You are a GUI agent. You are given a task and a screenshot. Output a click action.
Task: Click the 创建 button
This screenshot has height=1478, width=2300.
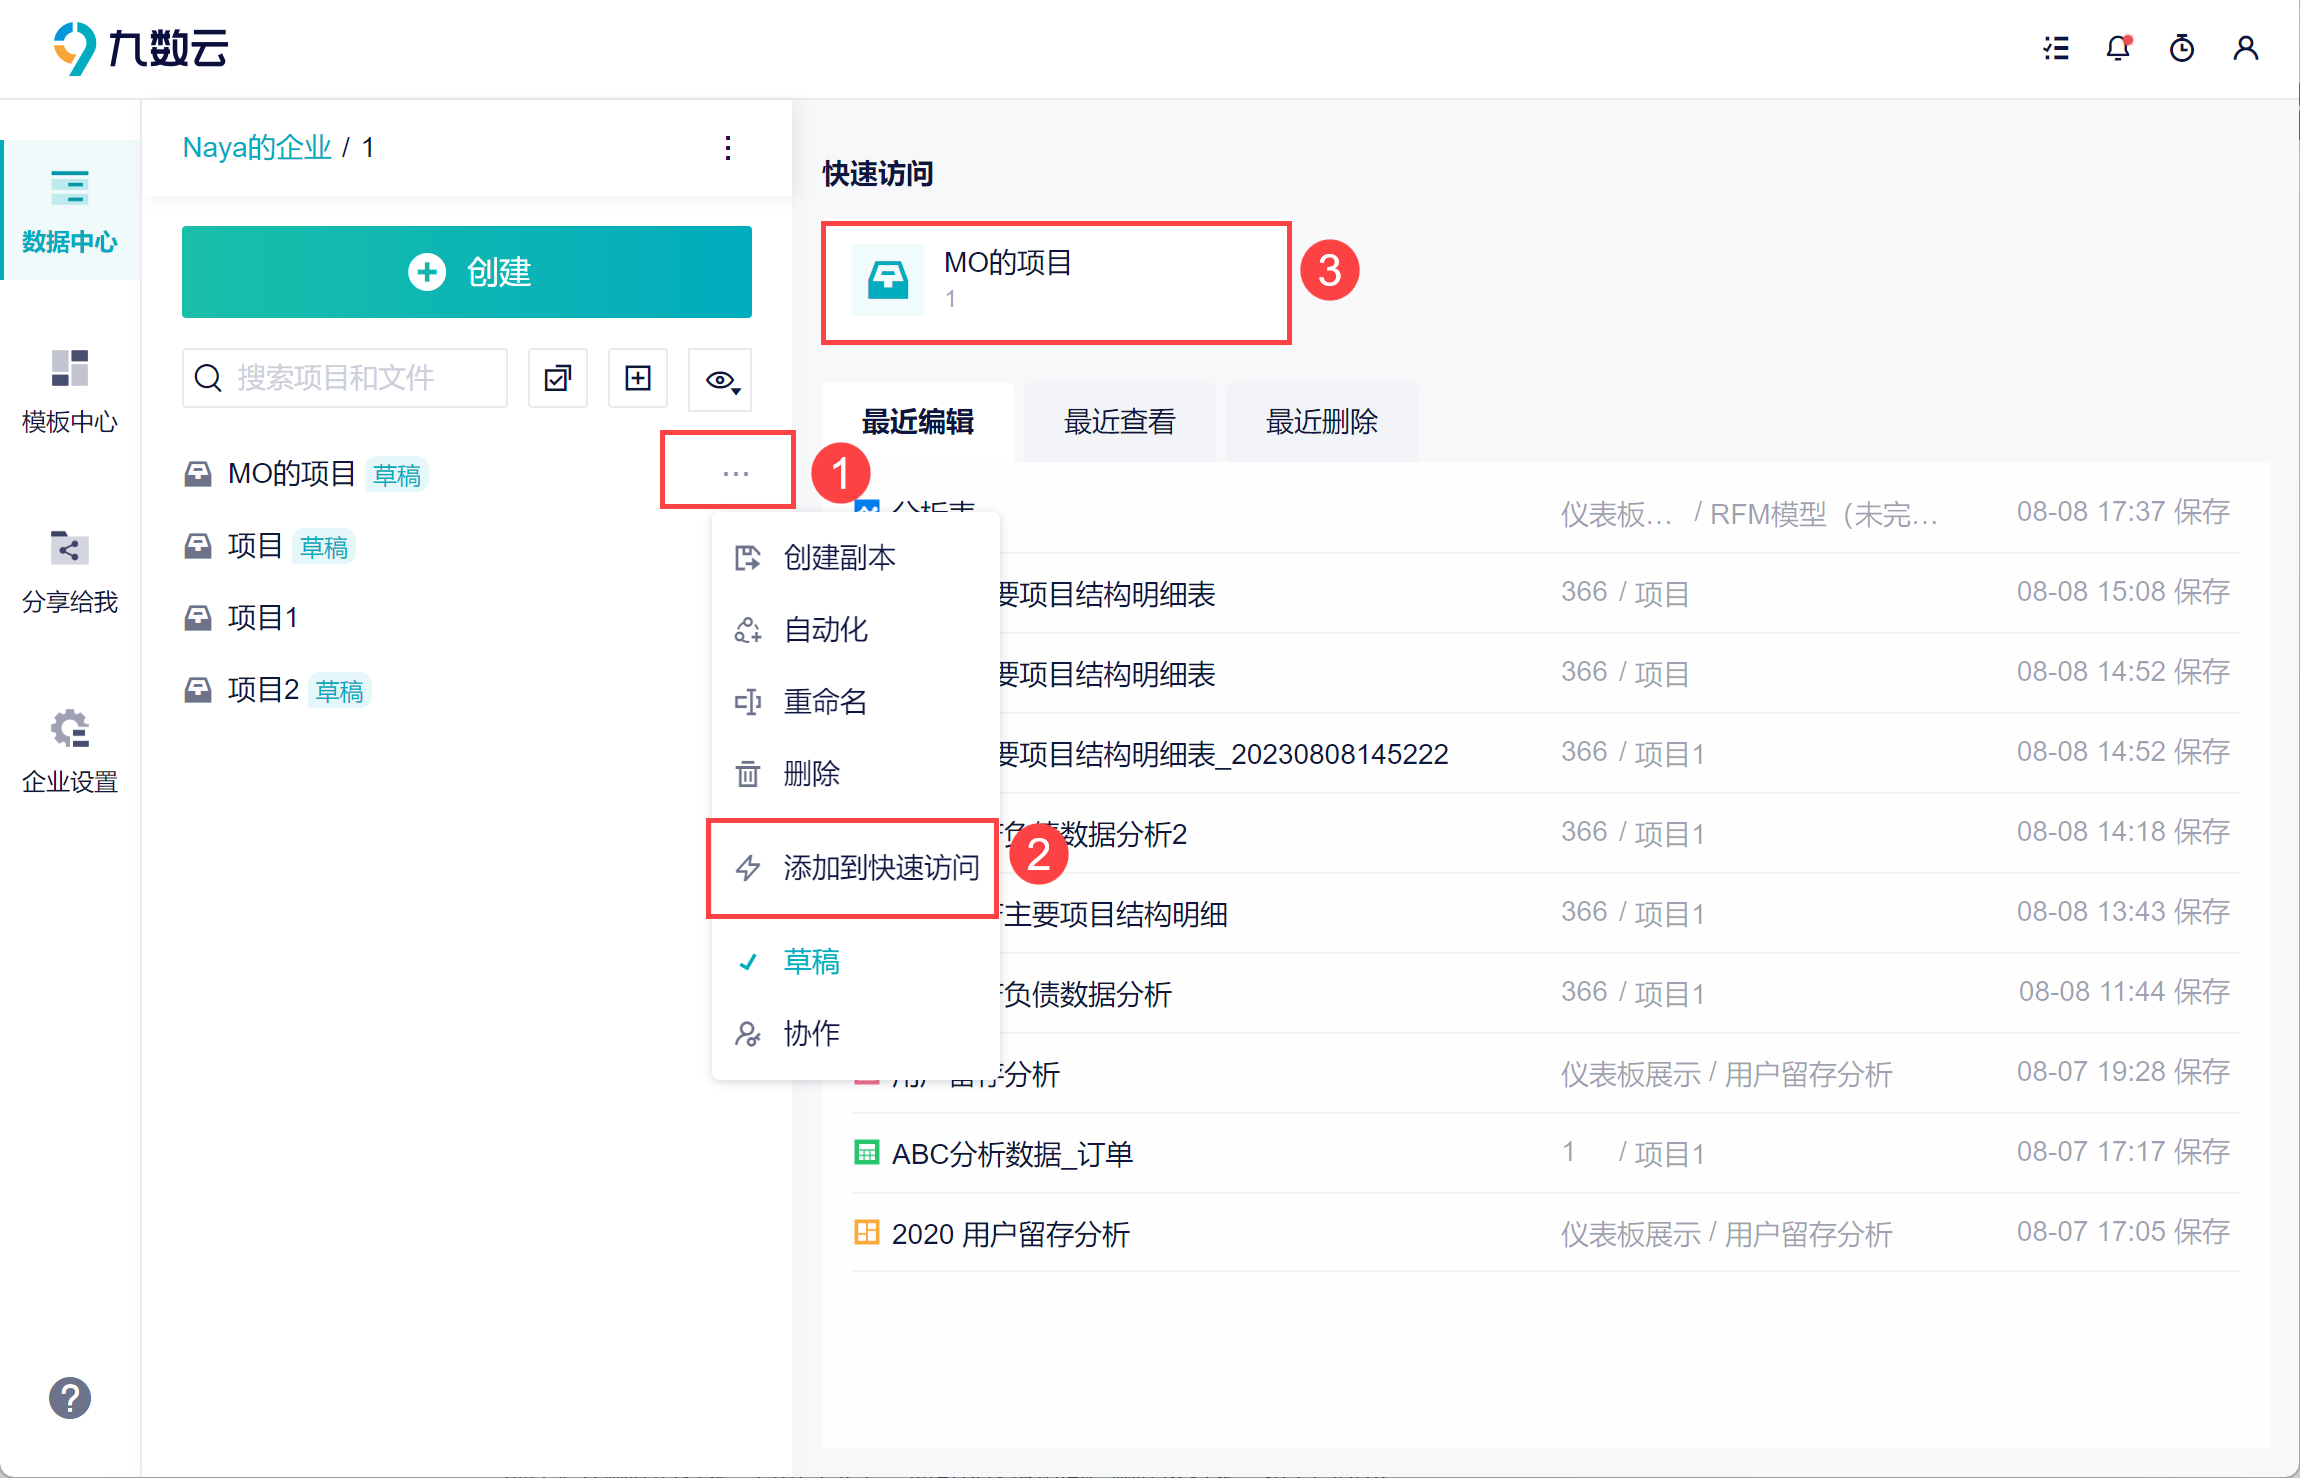coord(467,272)
